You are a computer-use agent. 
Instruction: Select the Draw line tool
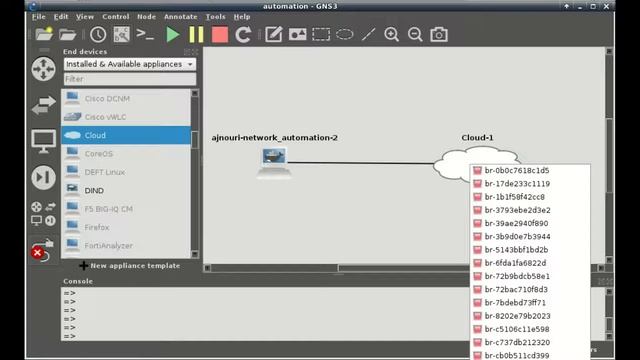tap(368, 35)
